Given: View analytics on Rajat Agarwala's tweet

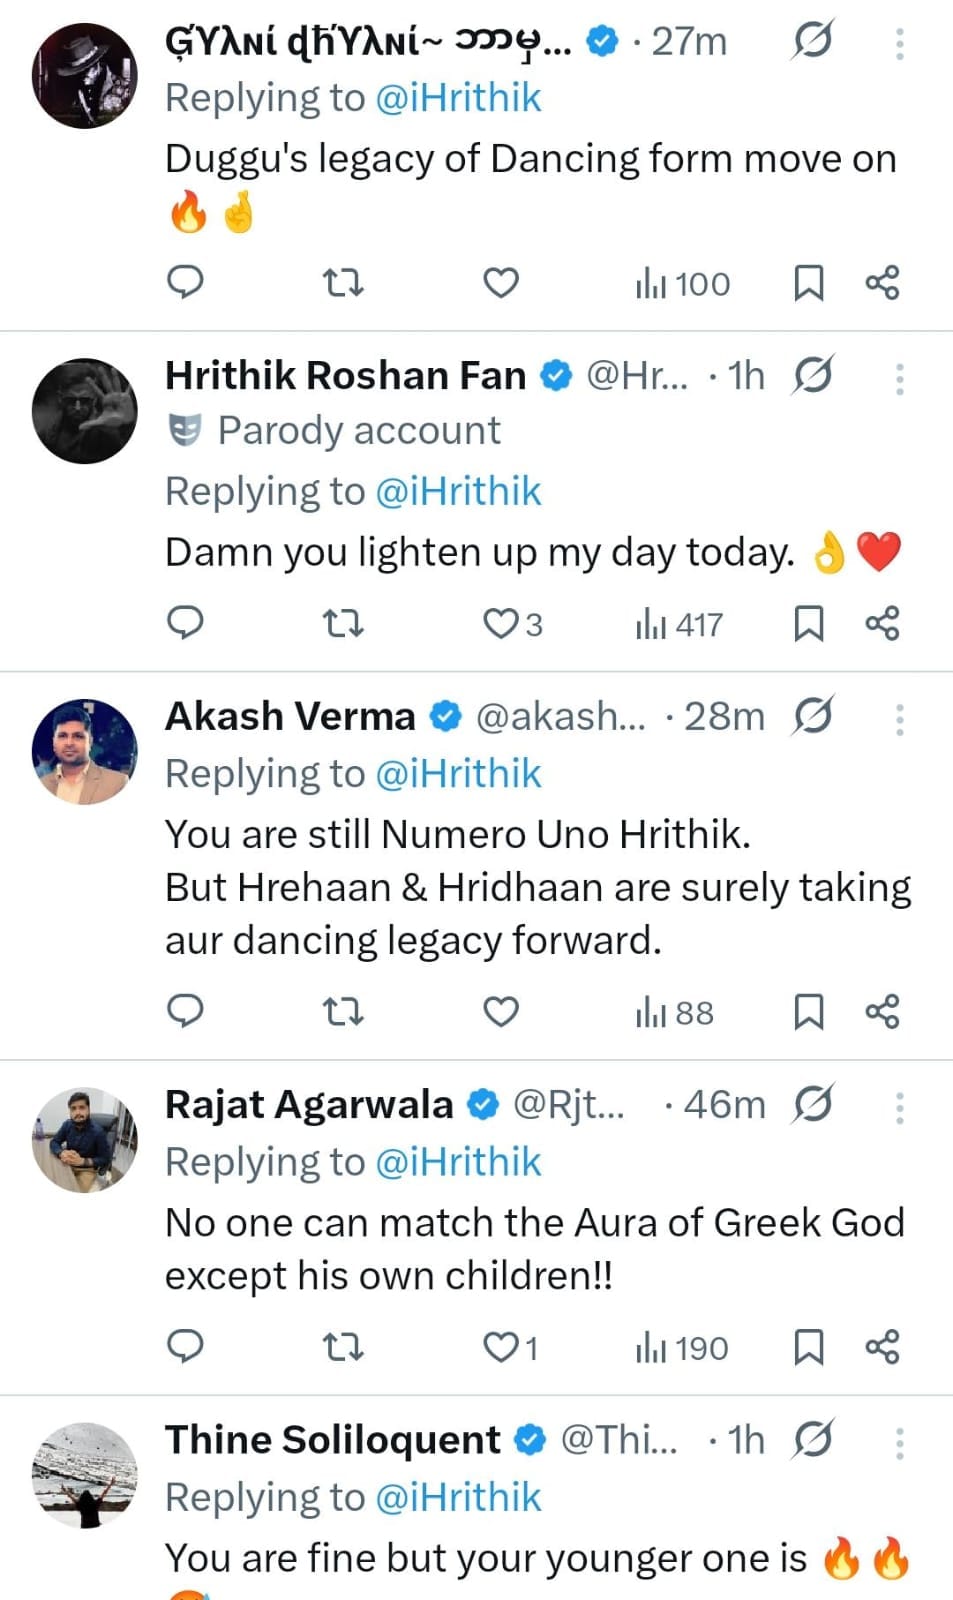Looking at the screenshot, I should click(x=682, y=1348).
